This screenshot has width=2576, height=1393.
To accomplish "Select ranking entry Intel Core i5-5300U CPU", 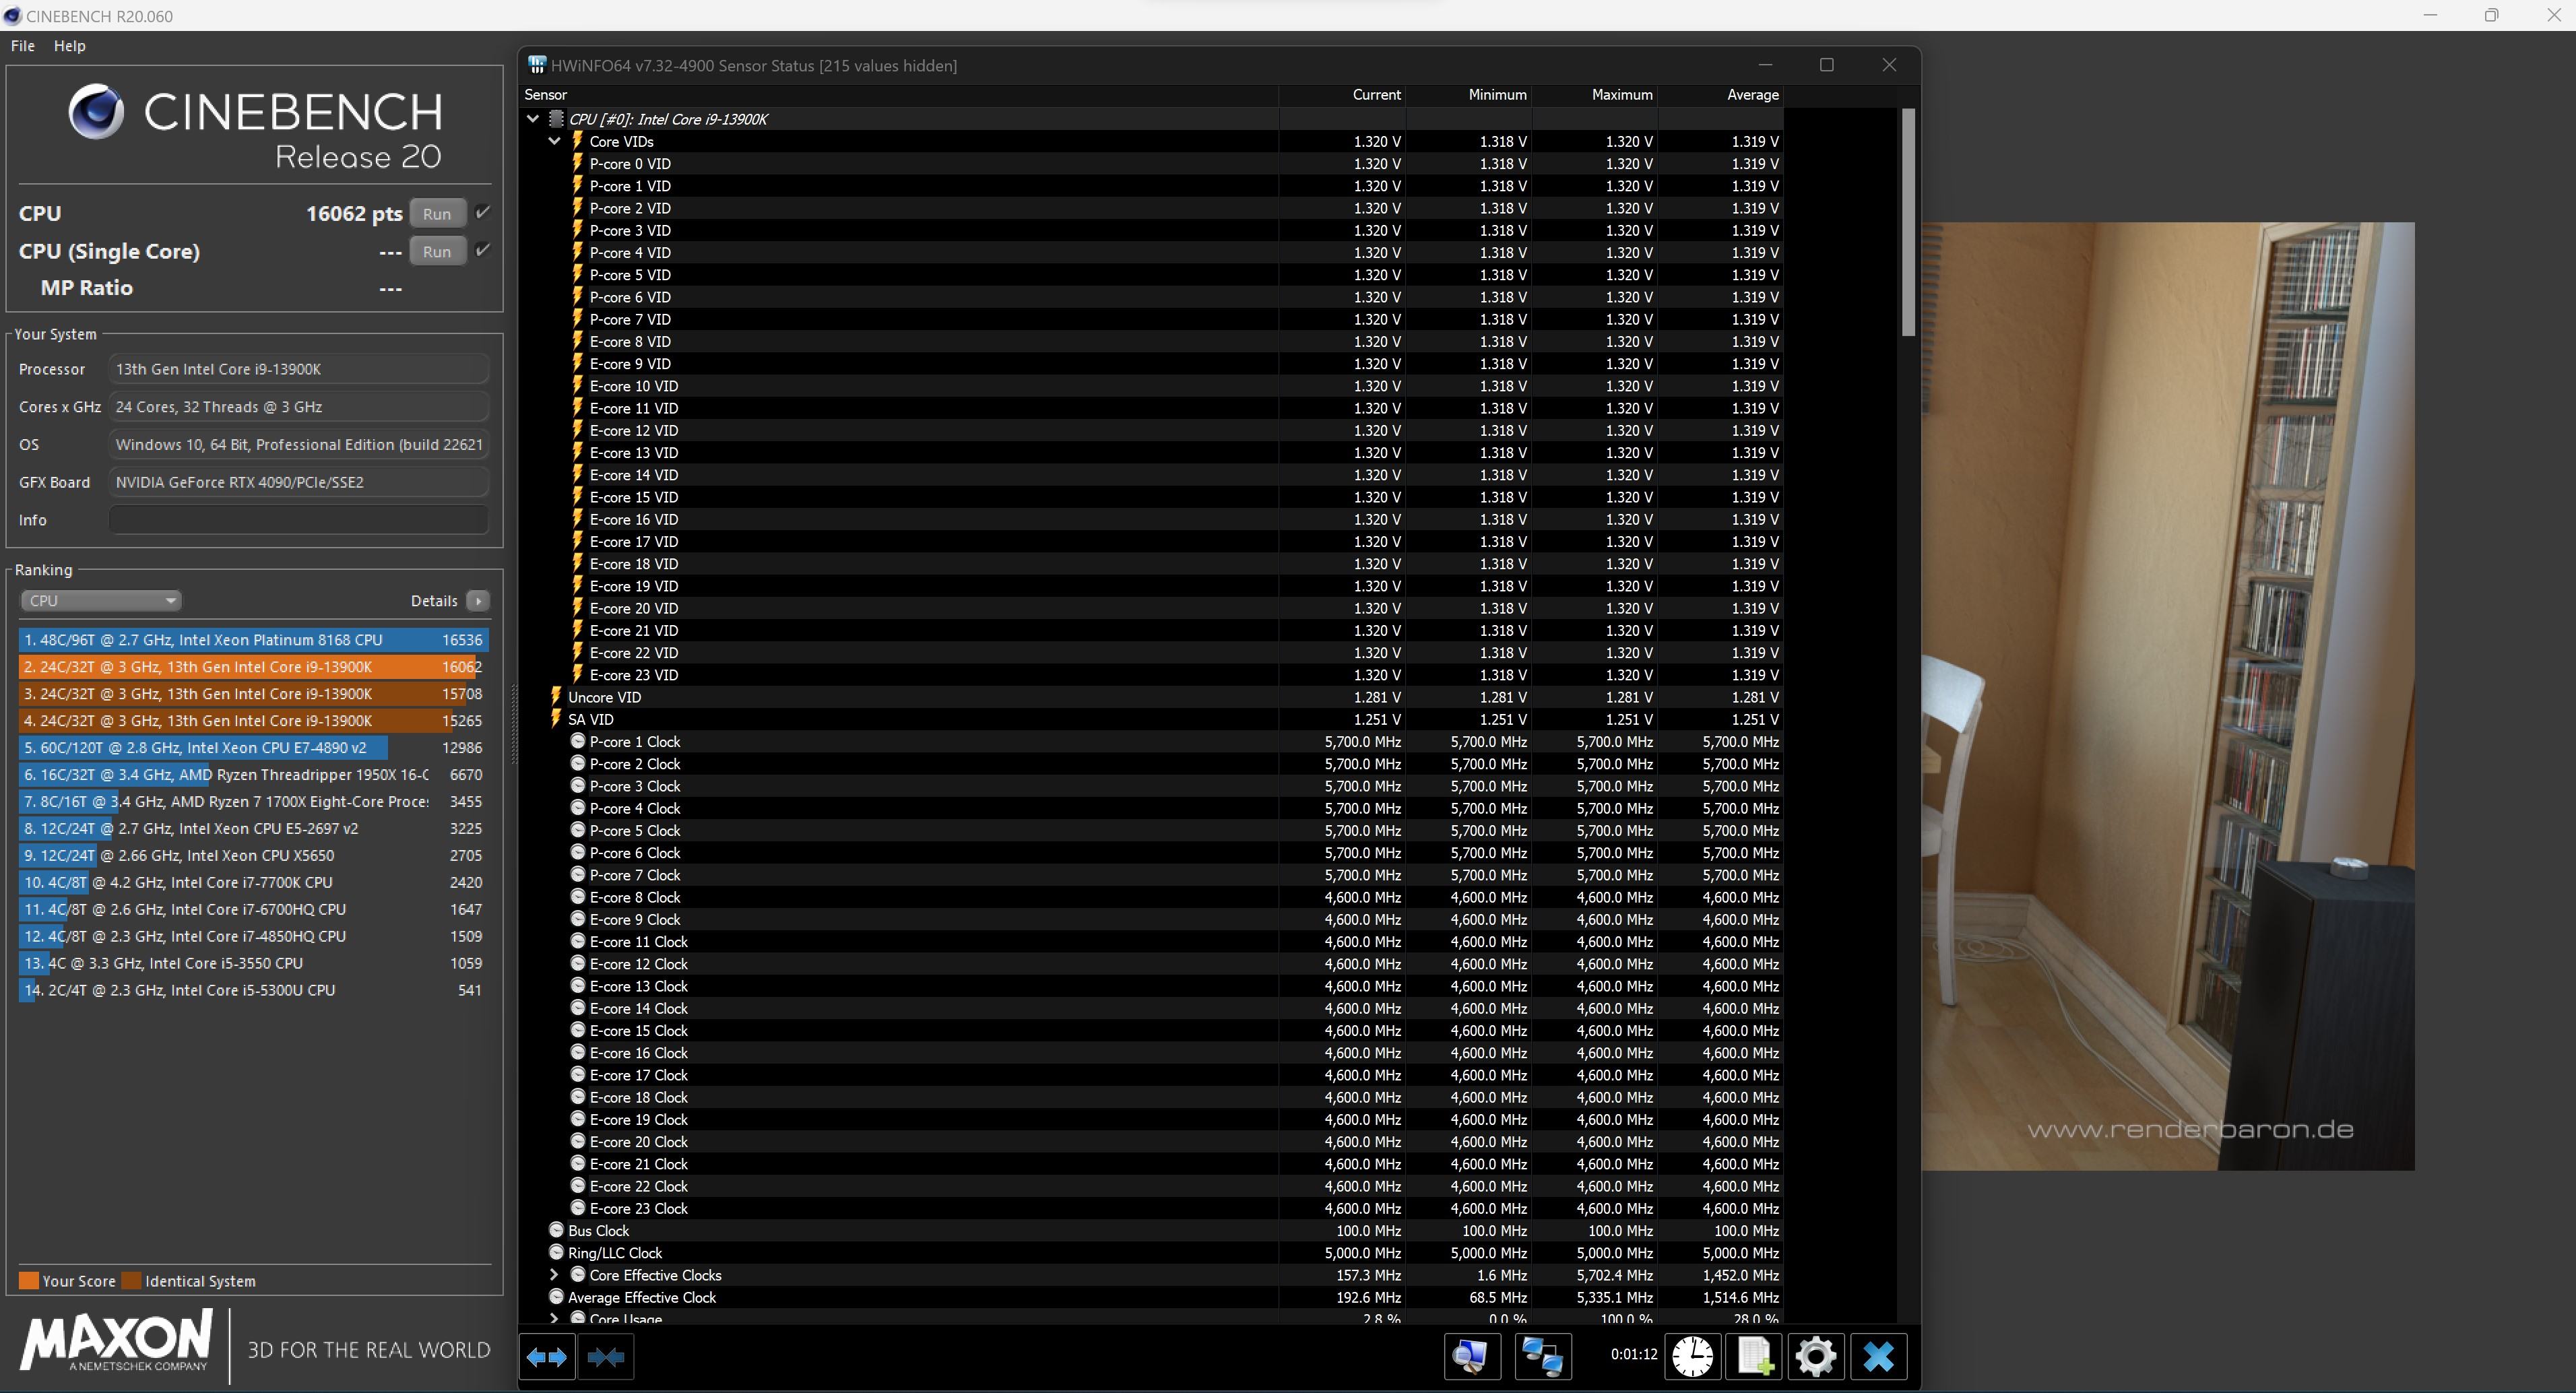I will click(x=253, y=990).
